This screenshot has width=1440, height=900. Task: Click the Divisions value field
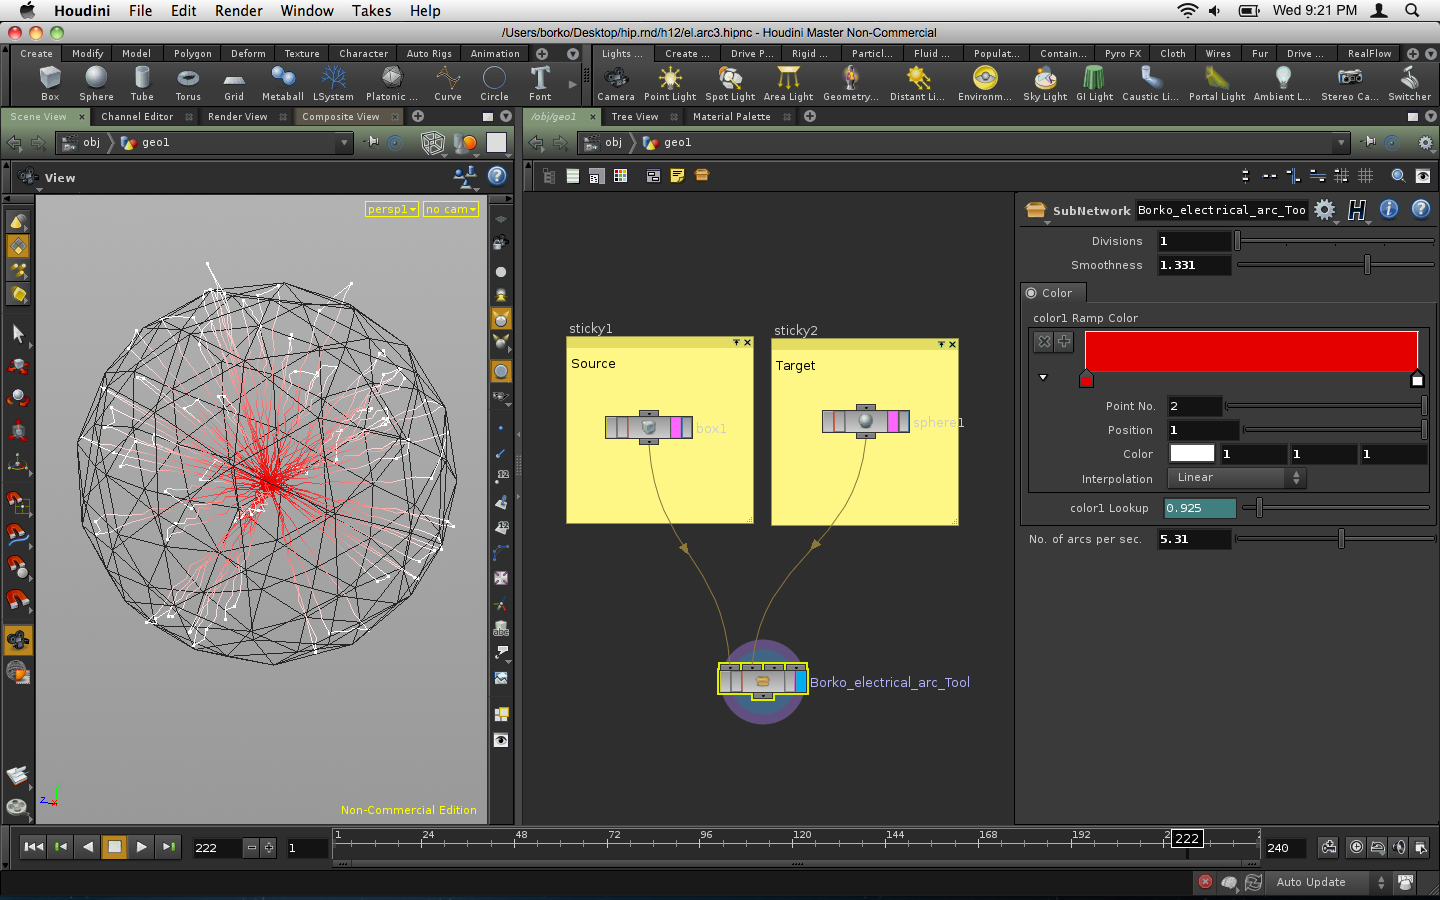click(x=1194, y=241)
